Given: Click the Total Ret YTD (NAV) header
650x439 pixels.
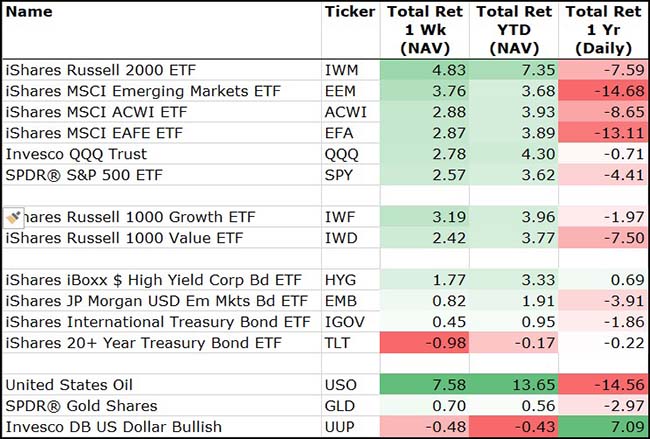Looking at the screenshot, I should pyautogui.click(x=513, y=29).
